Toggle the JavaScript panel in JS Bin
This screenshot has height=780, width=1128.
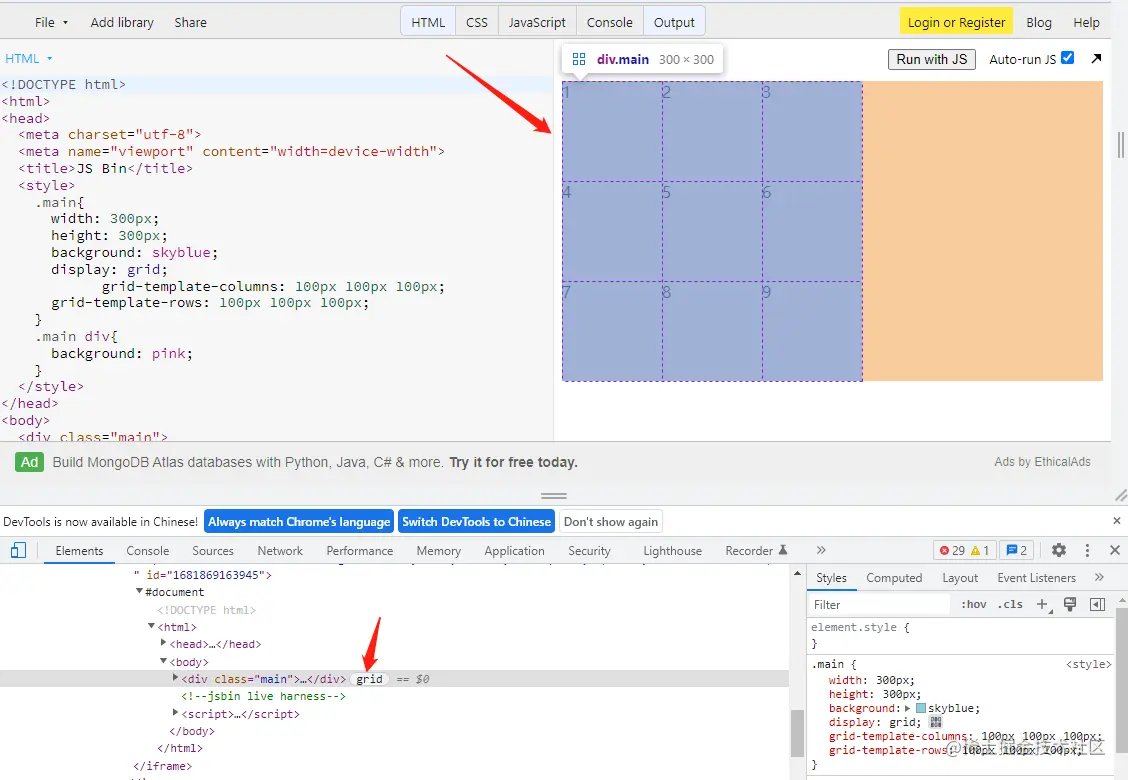click(537, 22)
